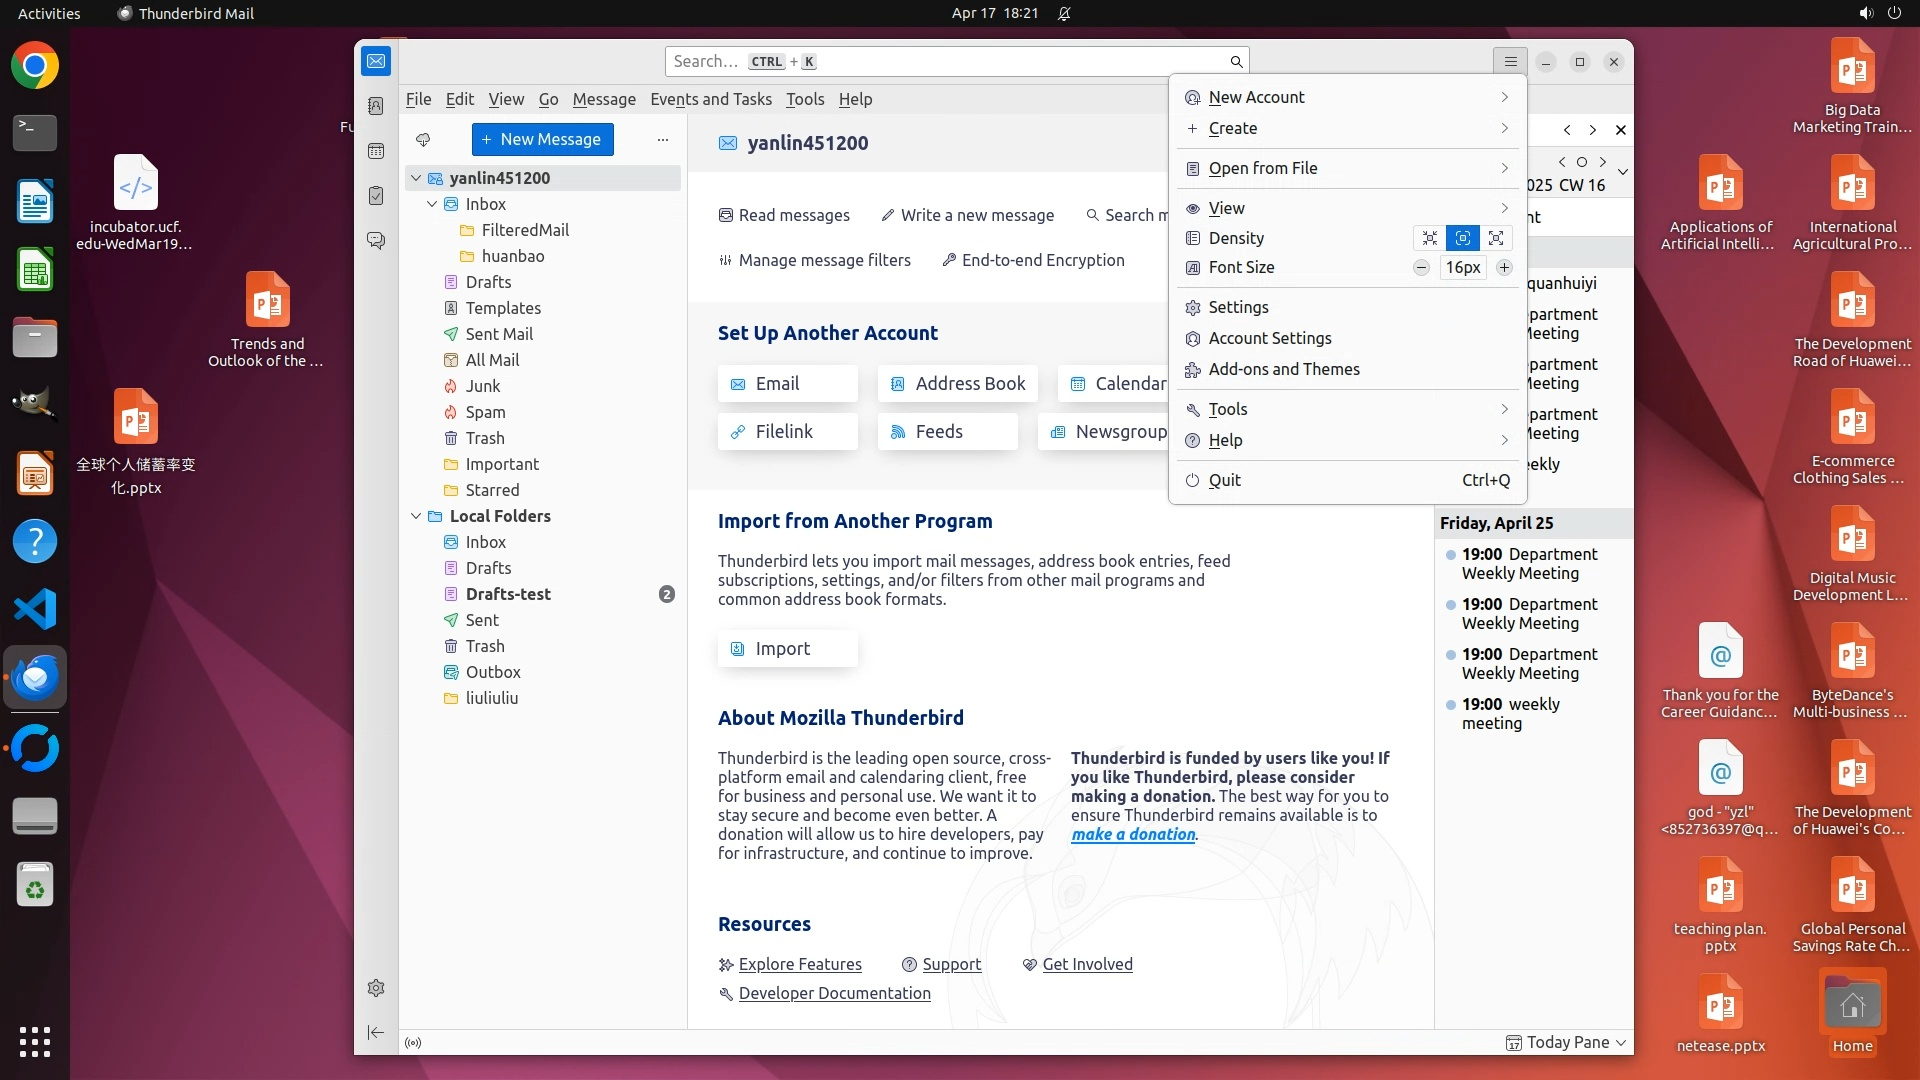Click the folder pane options ellipsis

point(662,140)
